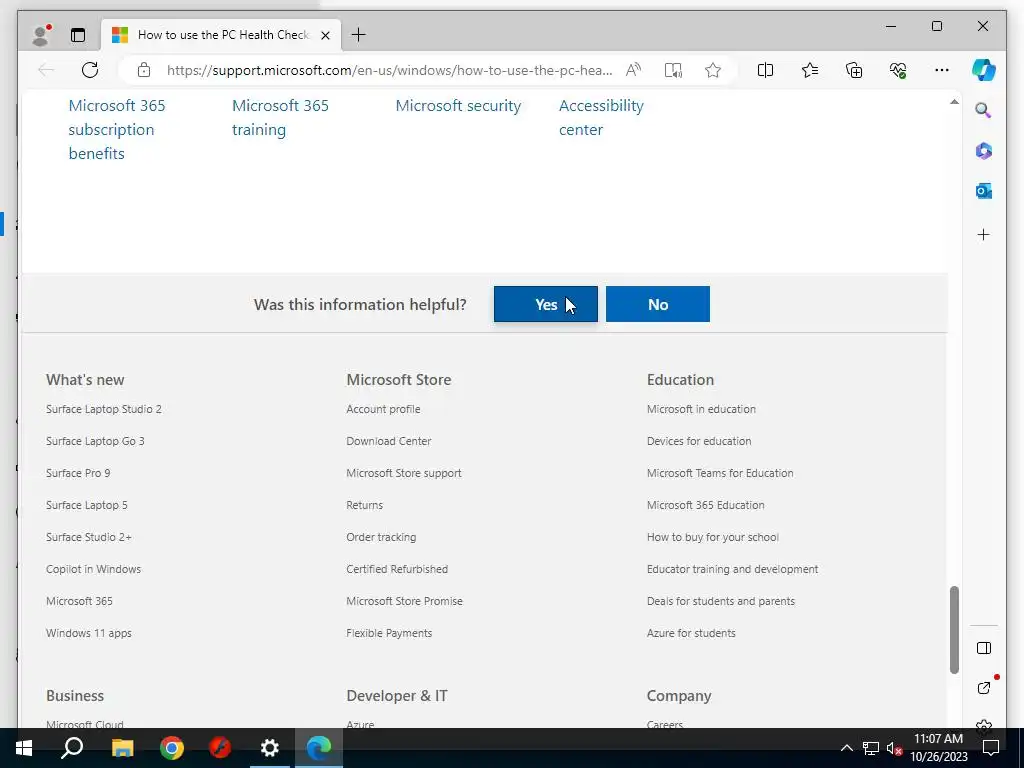Refresh the current page
The height and width of the screenshot is (768, 1024).
(90, 70)
